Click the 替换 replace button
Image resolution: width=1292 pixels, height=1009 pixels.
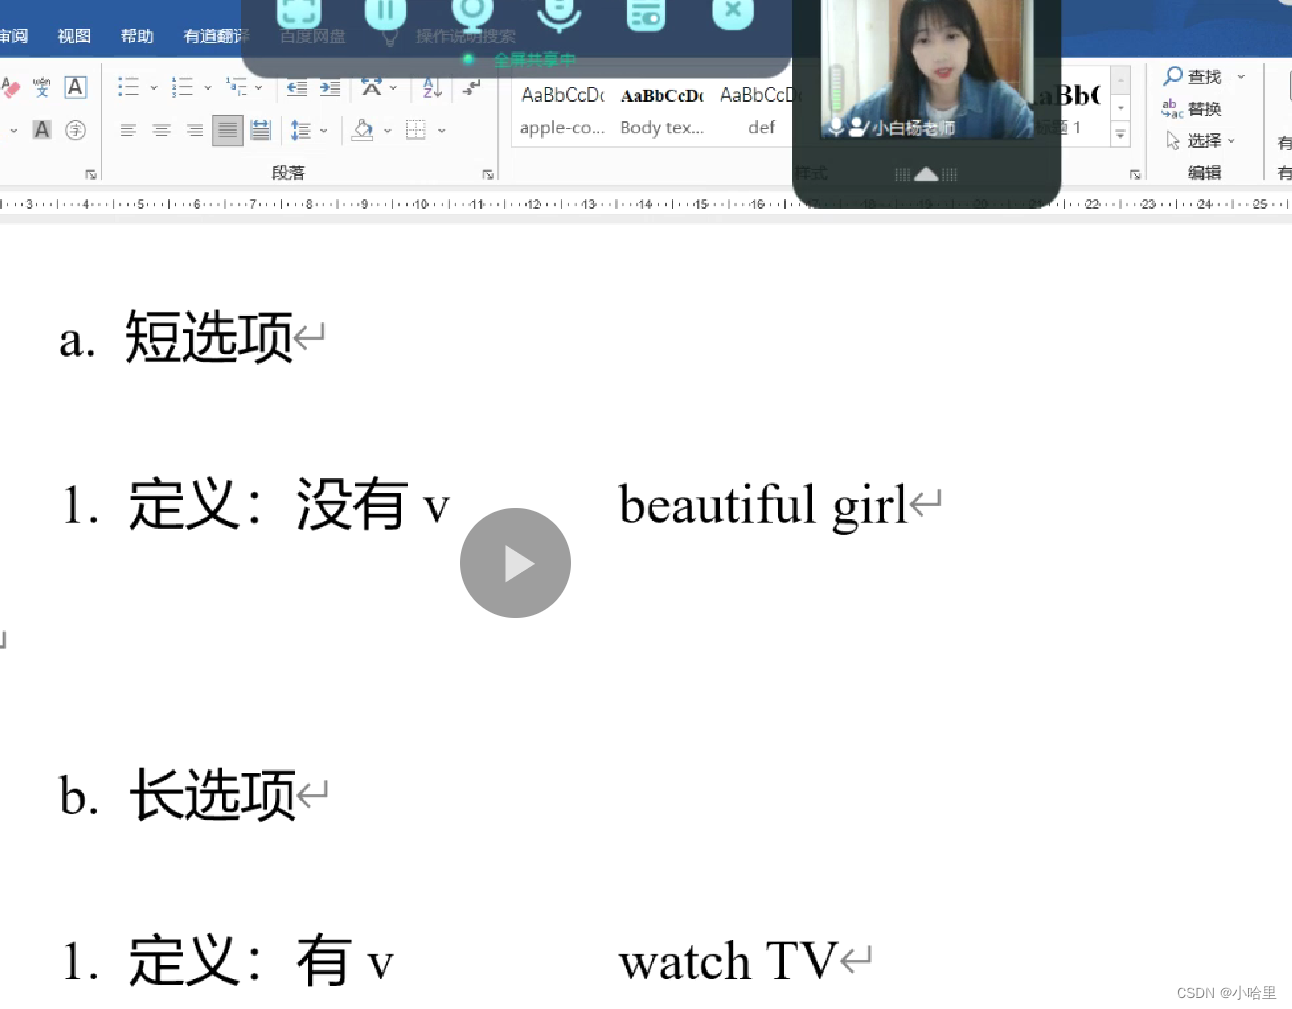pos(1192,109)
